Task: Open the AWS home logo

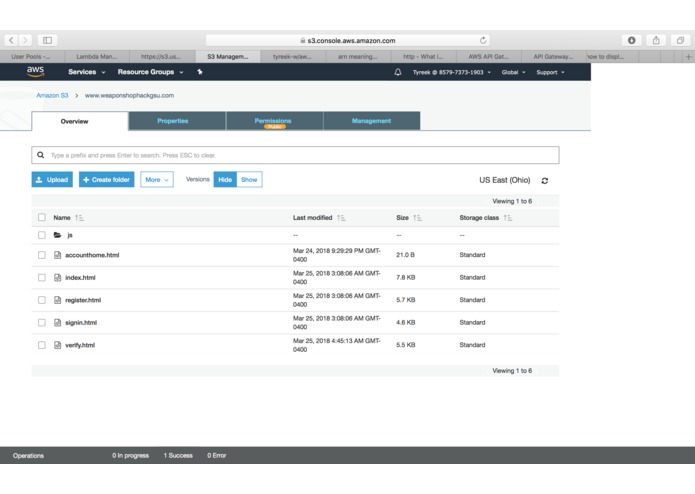Action: click(x=35, y=71)
